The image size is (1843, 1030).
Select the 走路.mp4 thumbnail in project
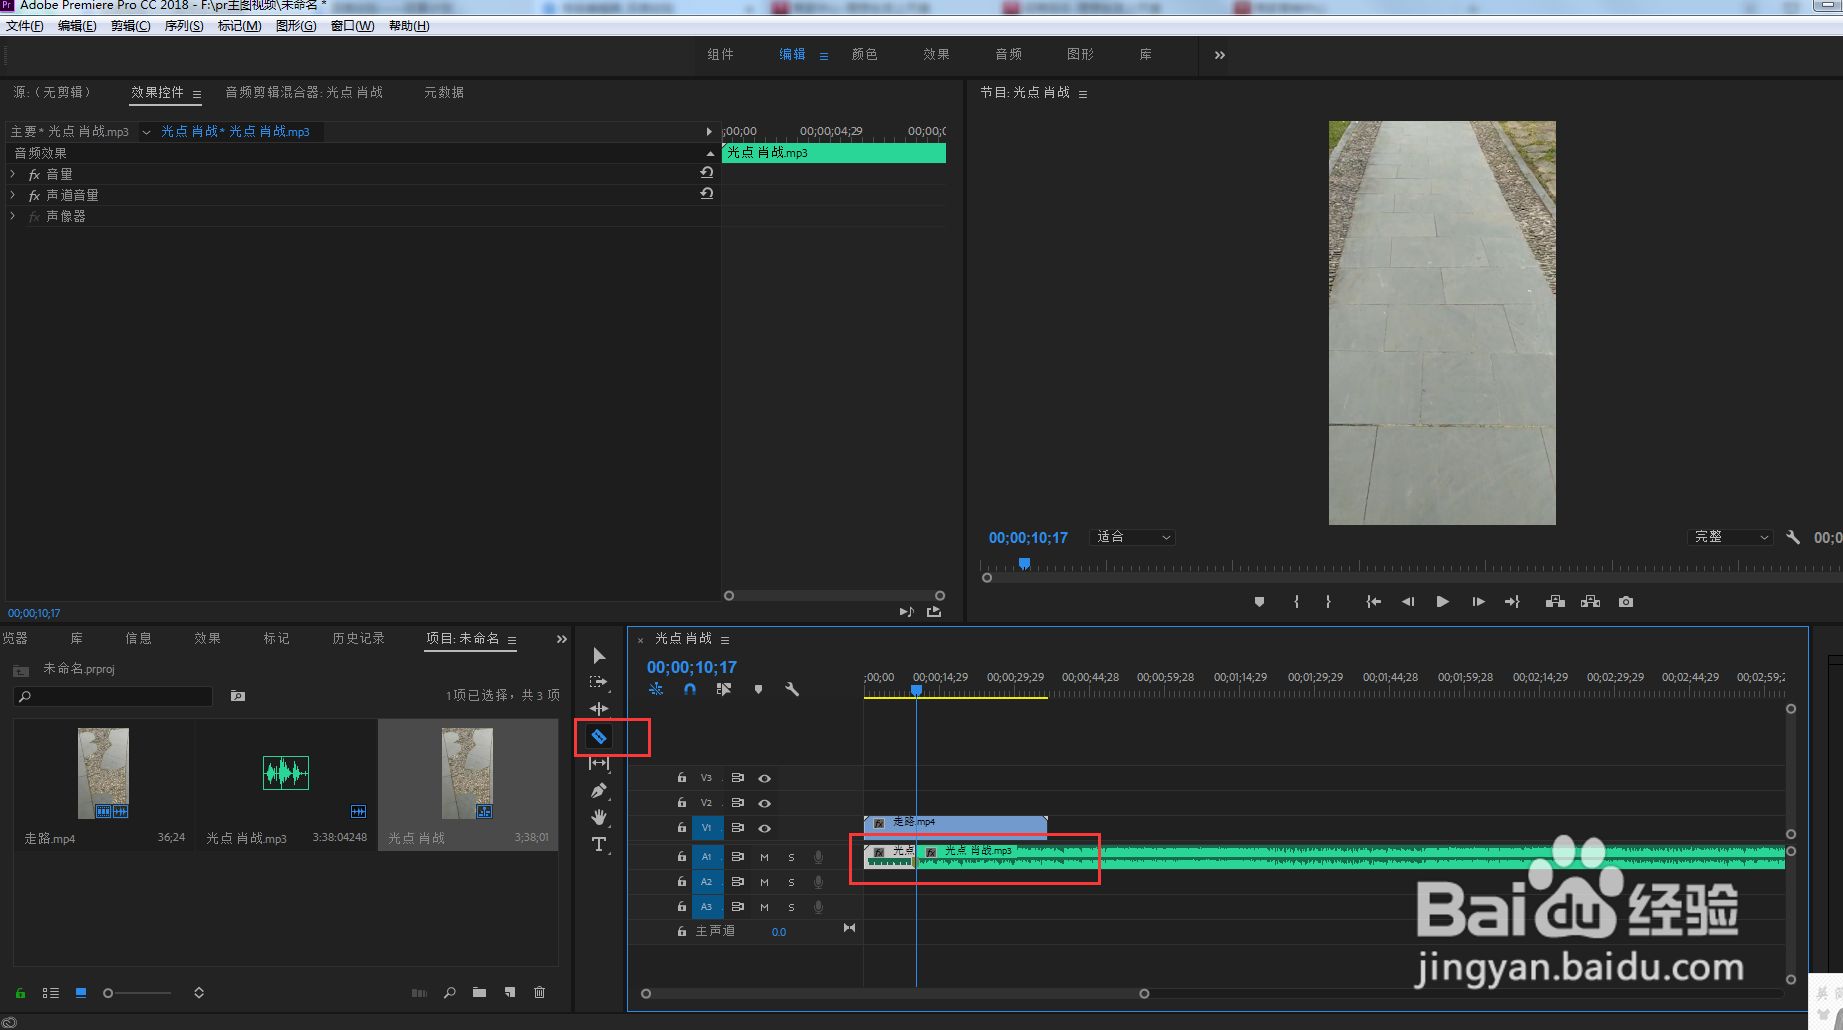click(103, 773)
